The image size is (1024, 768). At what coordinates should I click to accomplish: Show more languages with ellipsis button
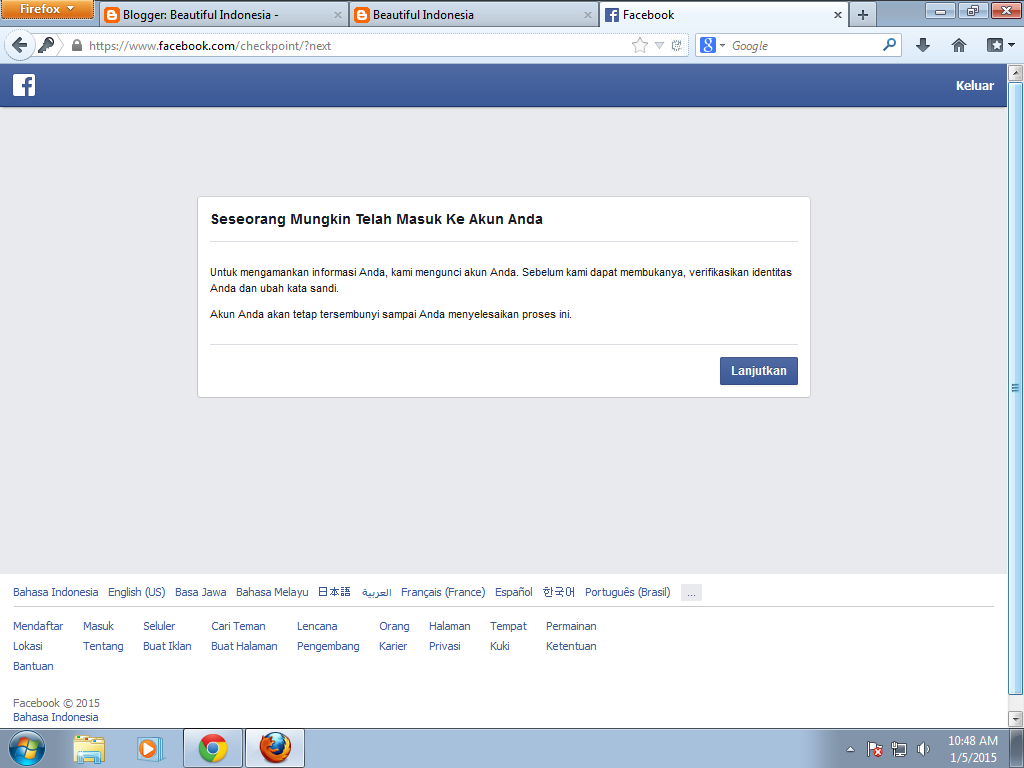point(691,592)
